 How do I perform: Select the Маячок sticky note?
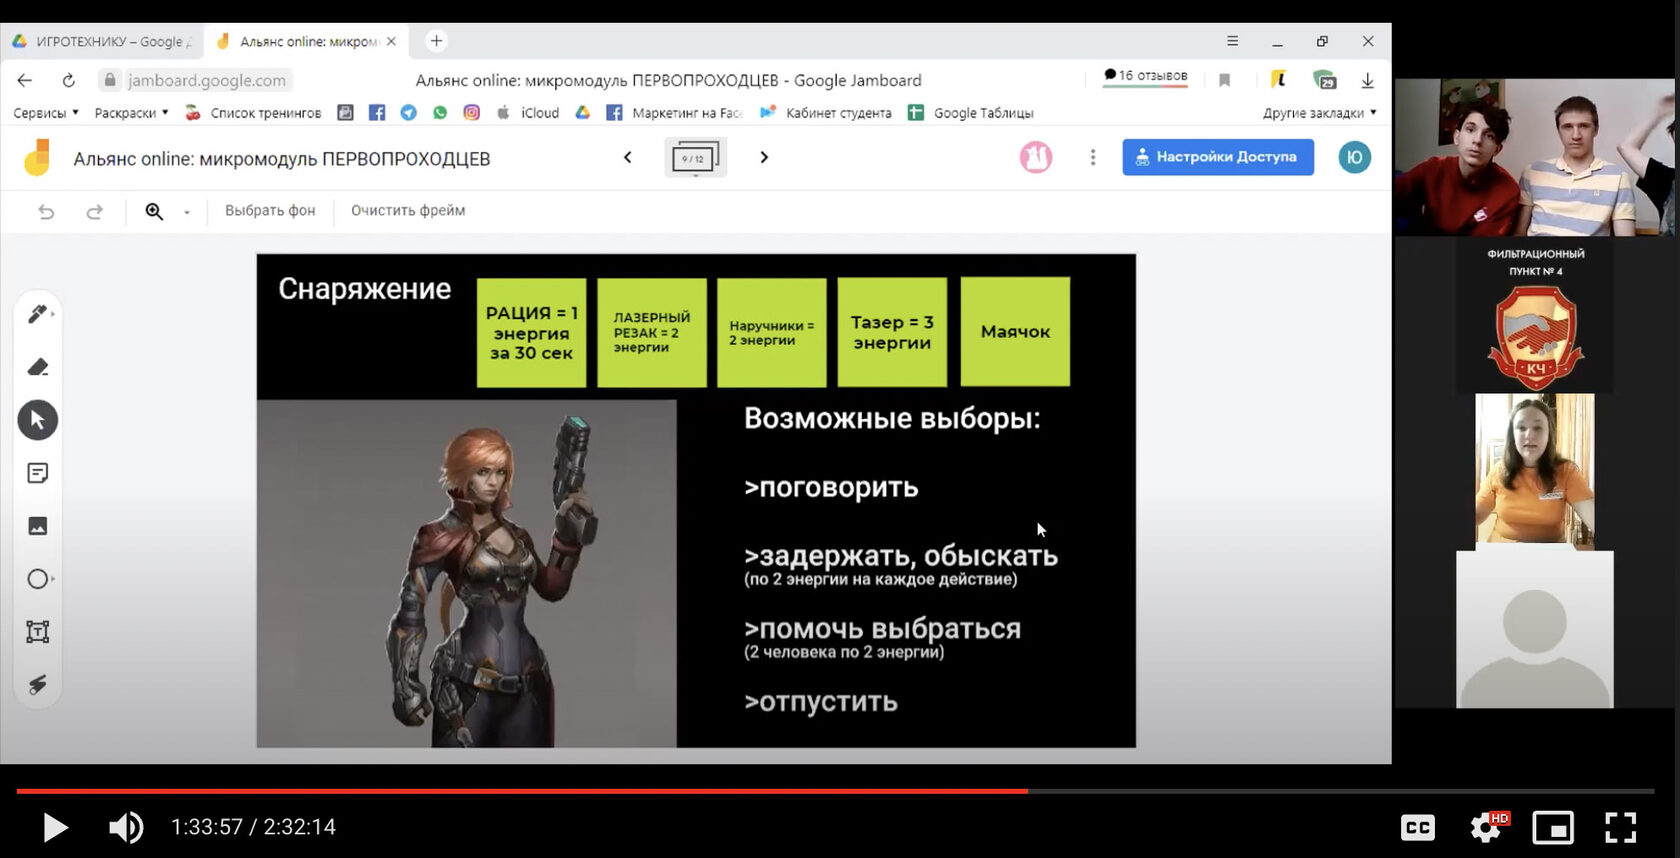1015,332
